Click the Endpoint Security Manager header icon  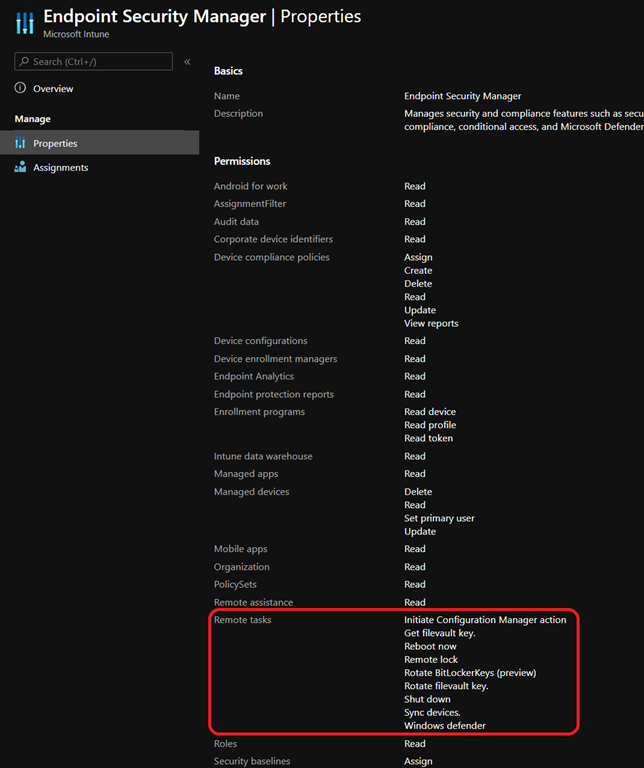pos(24,23)
